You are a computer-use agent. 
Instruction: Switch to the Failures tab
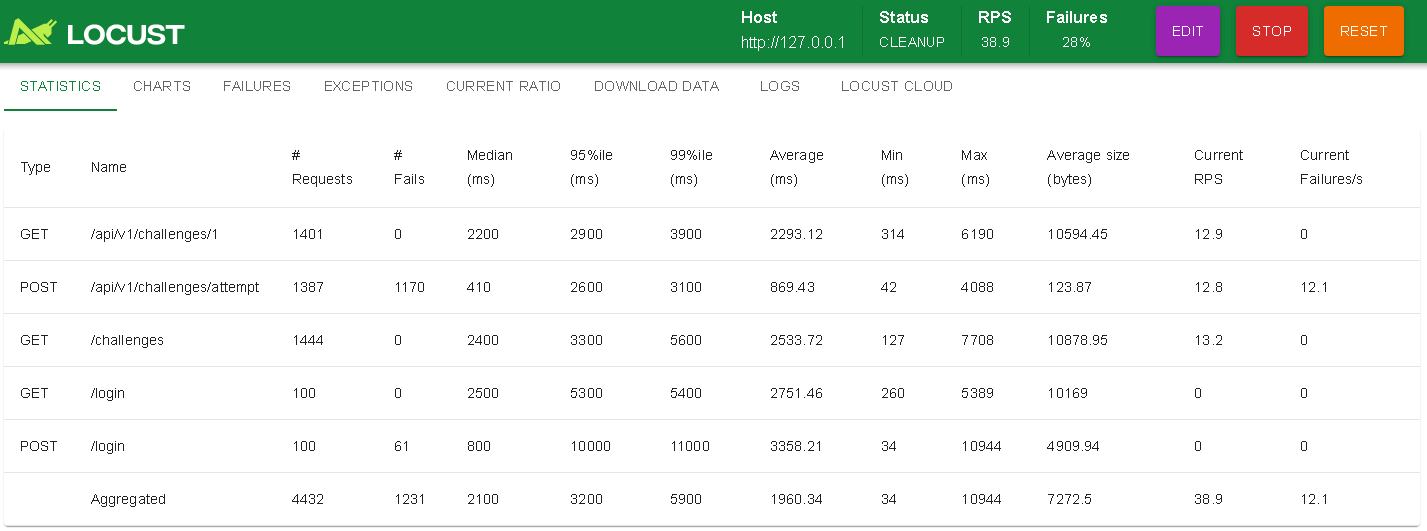click(257, 86)
